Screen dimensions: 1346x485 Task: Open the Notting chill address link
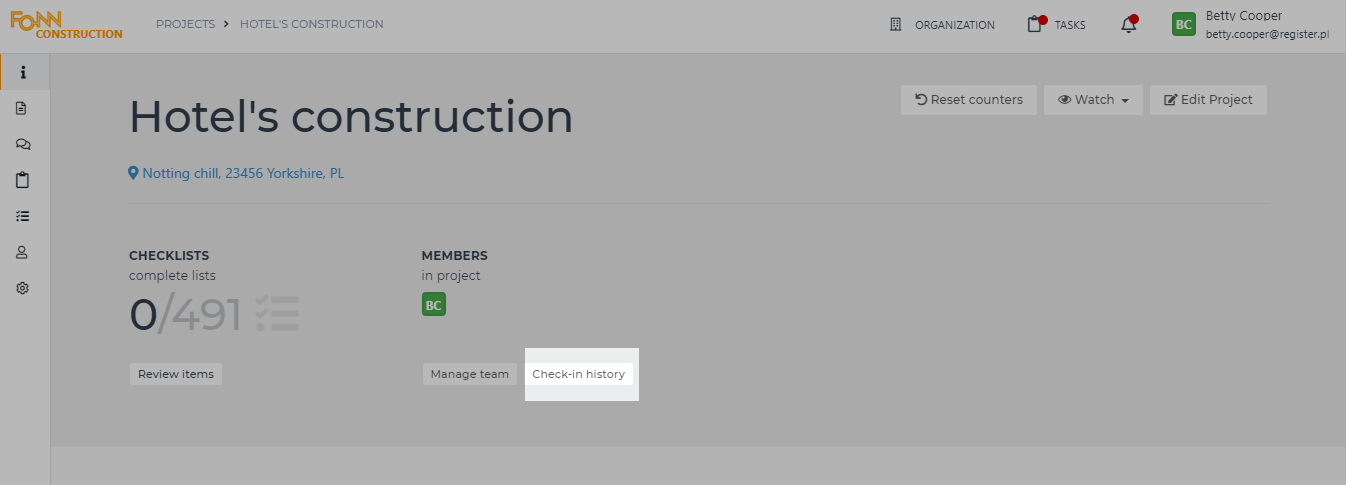tap(236, 173)
